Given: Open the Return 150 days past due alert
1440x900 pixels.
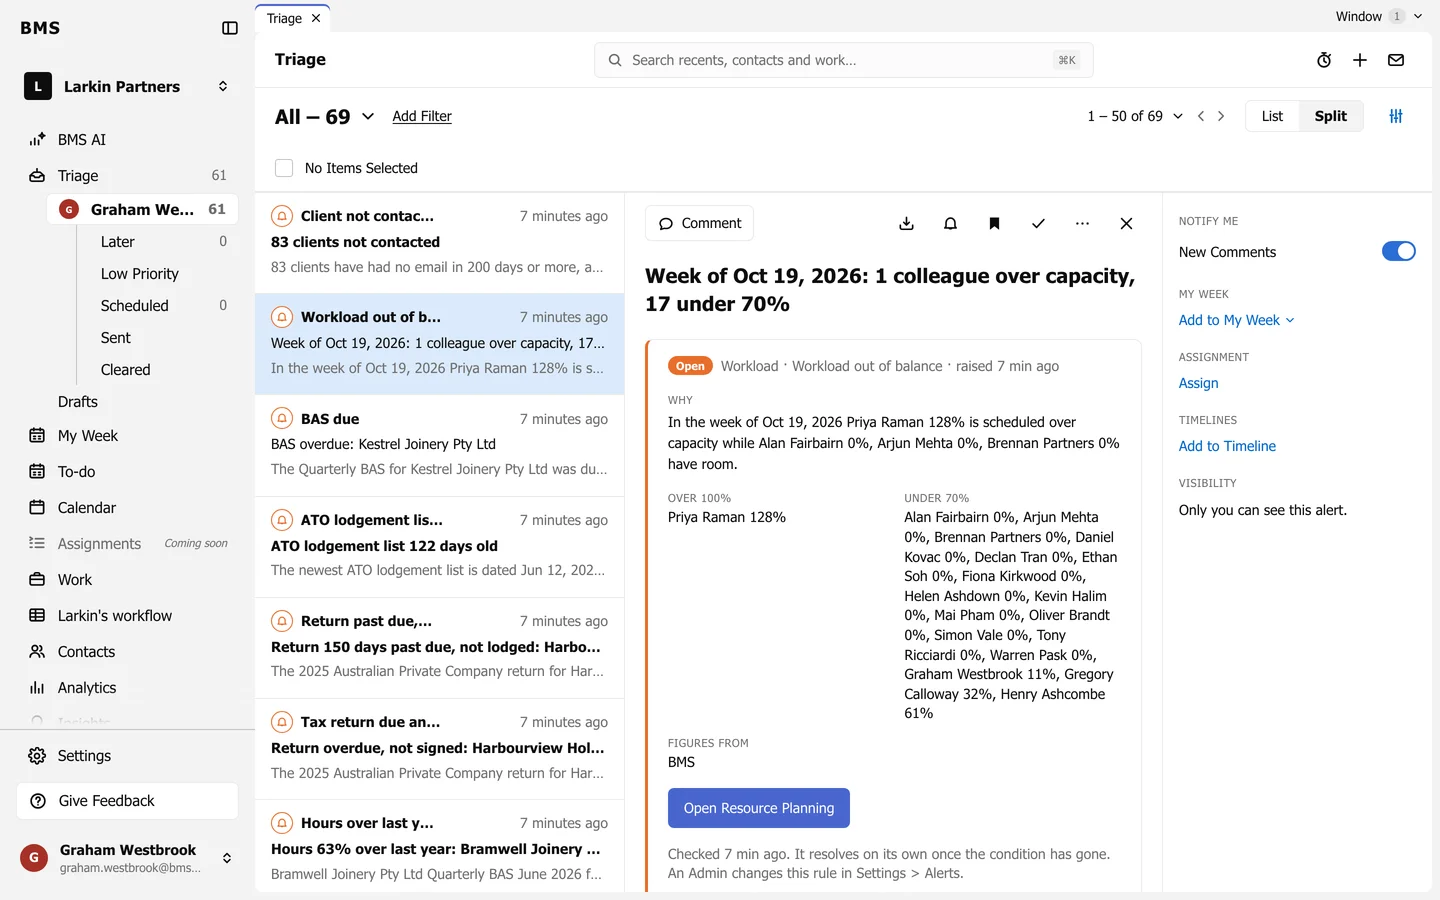Looking at the screenshot, I should (x=439, y=647).
